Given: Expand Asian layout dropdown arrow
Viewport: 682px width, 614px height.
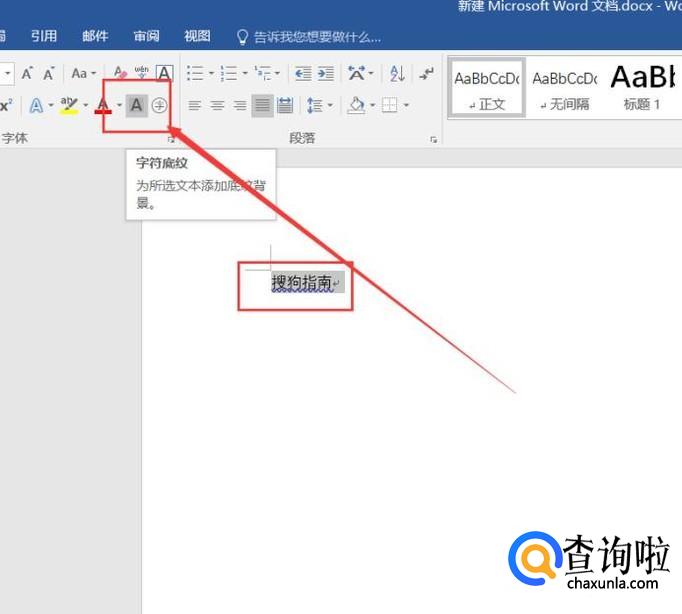Looking at the screenshot, I should 371,73.
